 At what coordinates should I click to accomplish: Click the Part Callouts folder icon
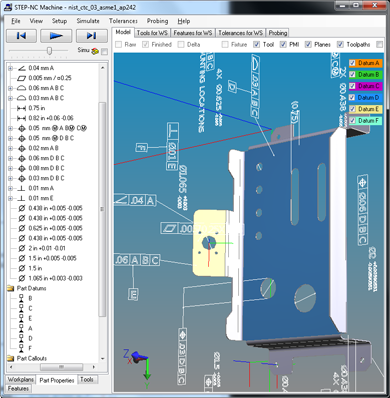tap(10, 358)
